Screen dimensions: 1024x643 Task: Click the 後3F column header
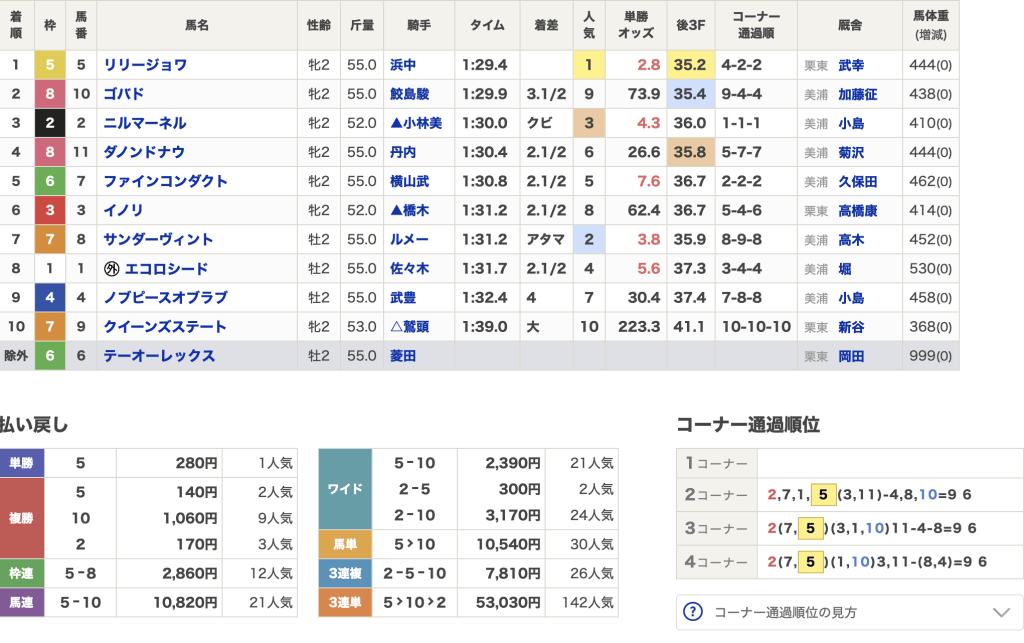click(691, 25)
